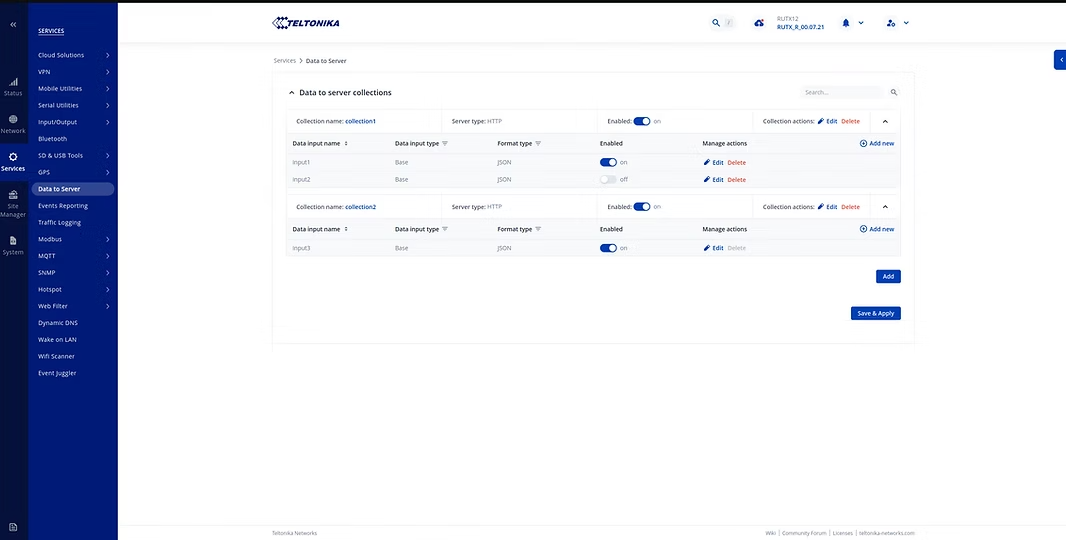Open the Status section in sidebar

click(13, 86)
